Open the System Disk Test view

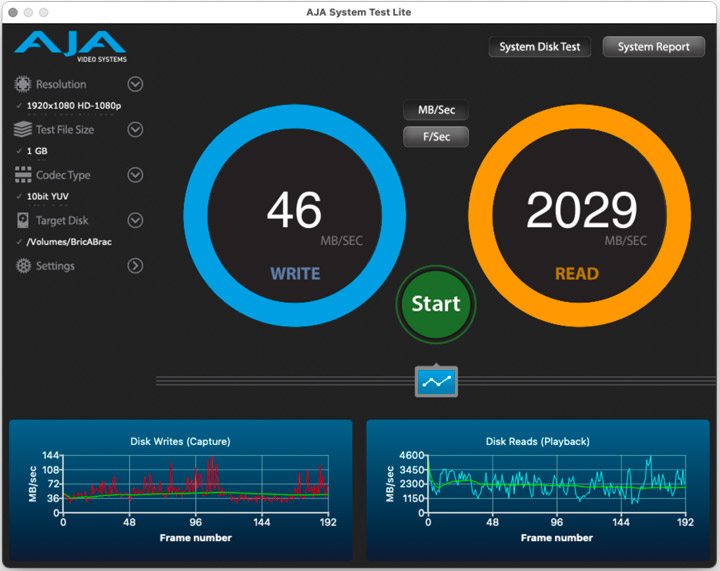540,47
